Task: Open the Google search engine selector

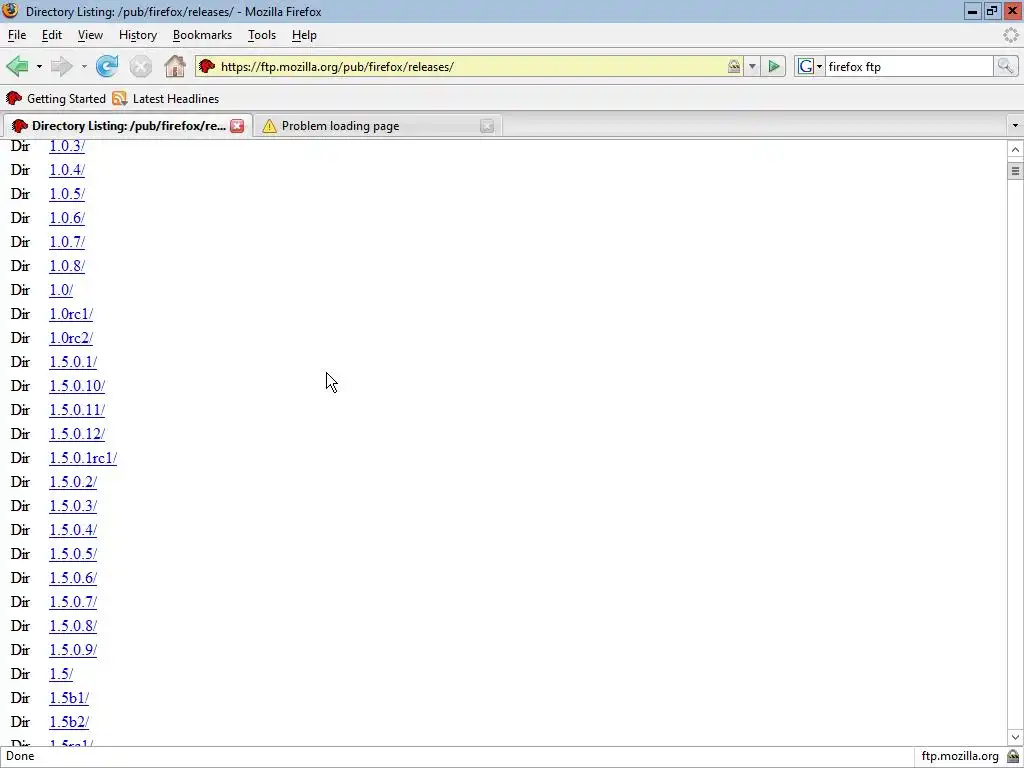Action: click(x=810, y=66)
